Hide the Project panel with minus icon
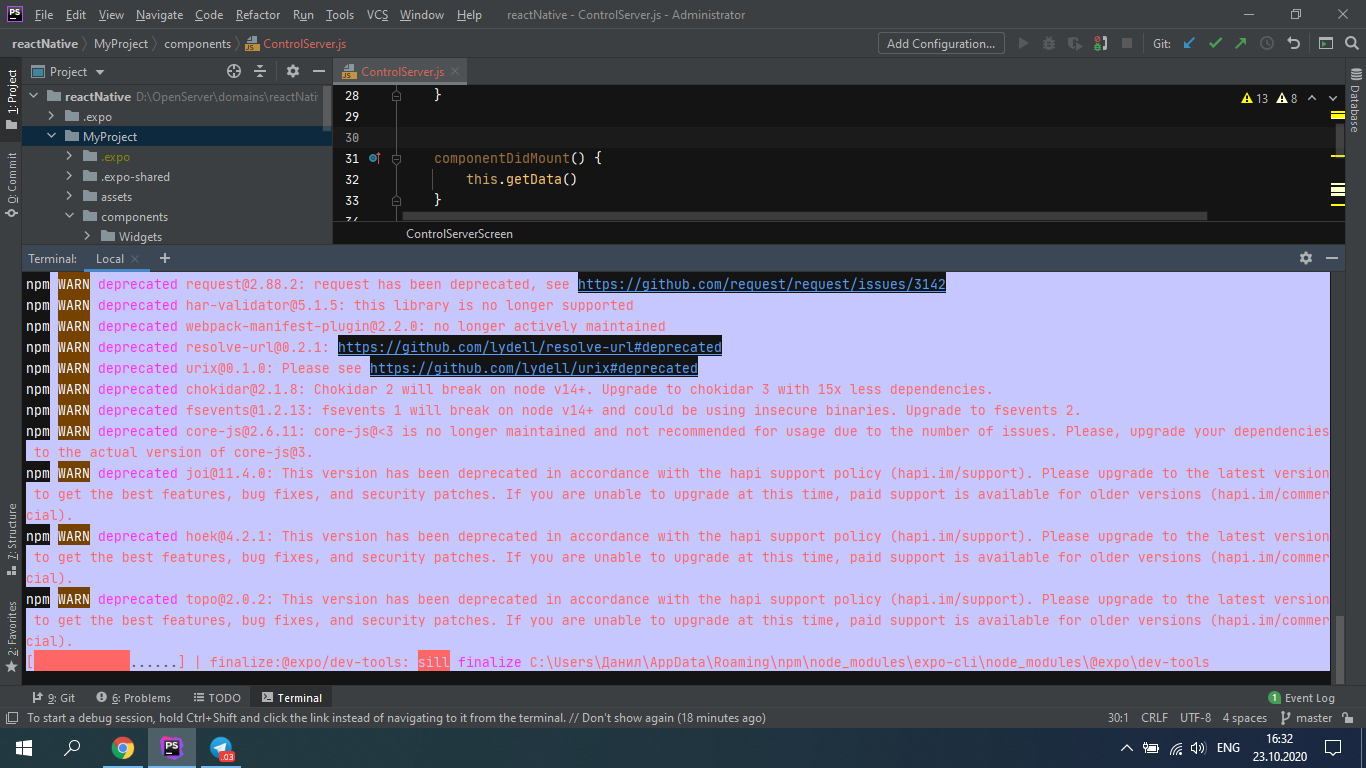The height and width of the screenshot is (768, 1366). 318,71
